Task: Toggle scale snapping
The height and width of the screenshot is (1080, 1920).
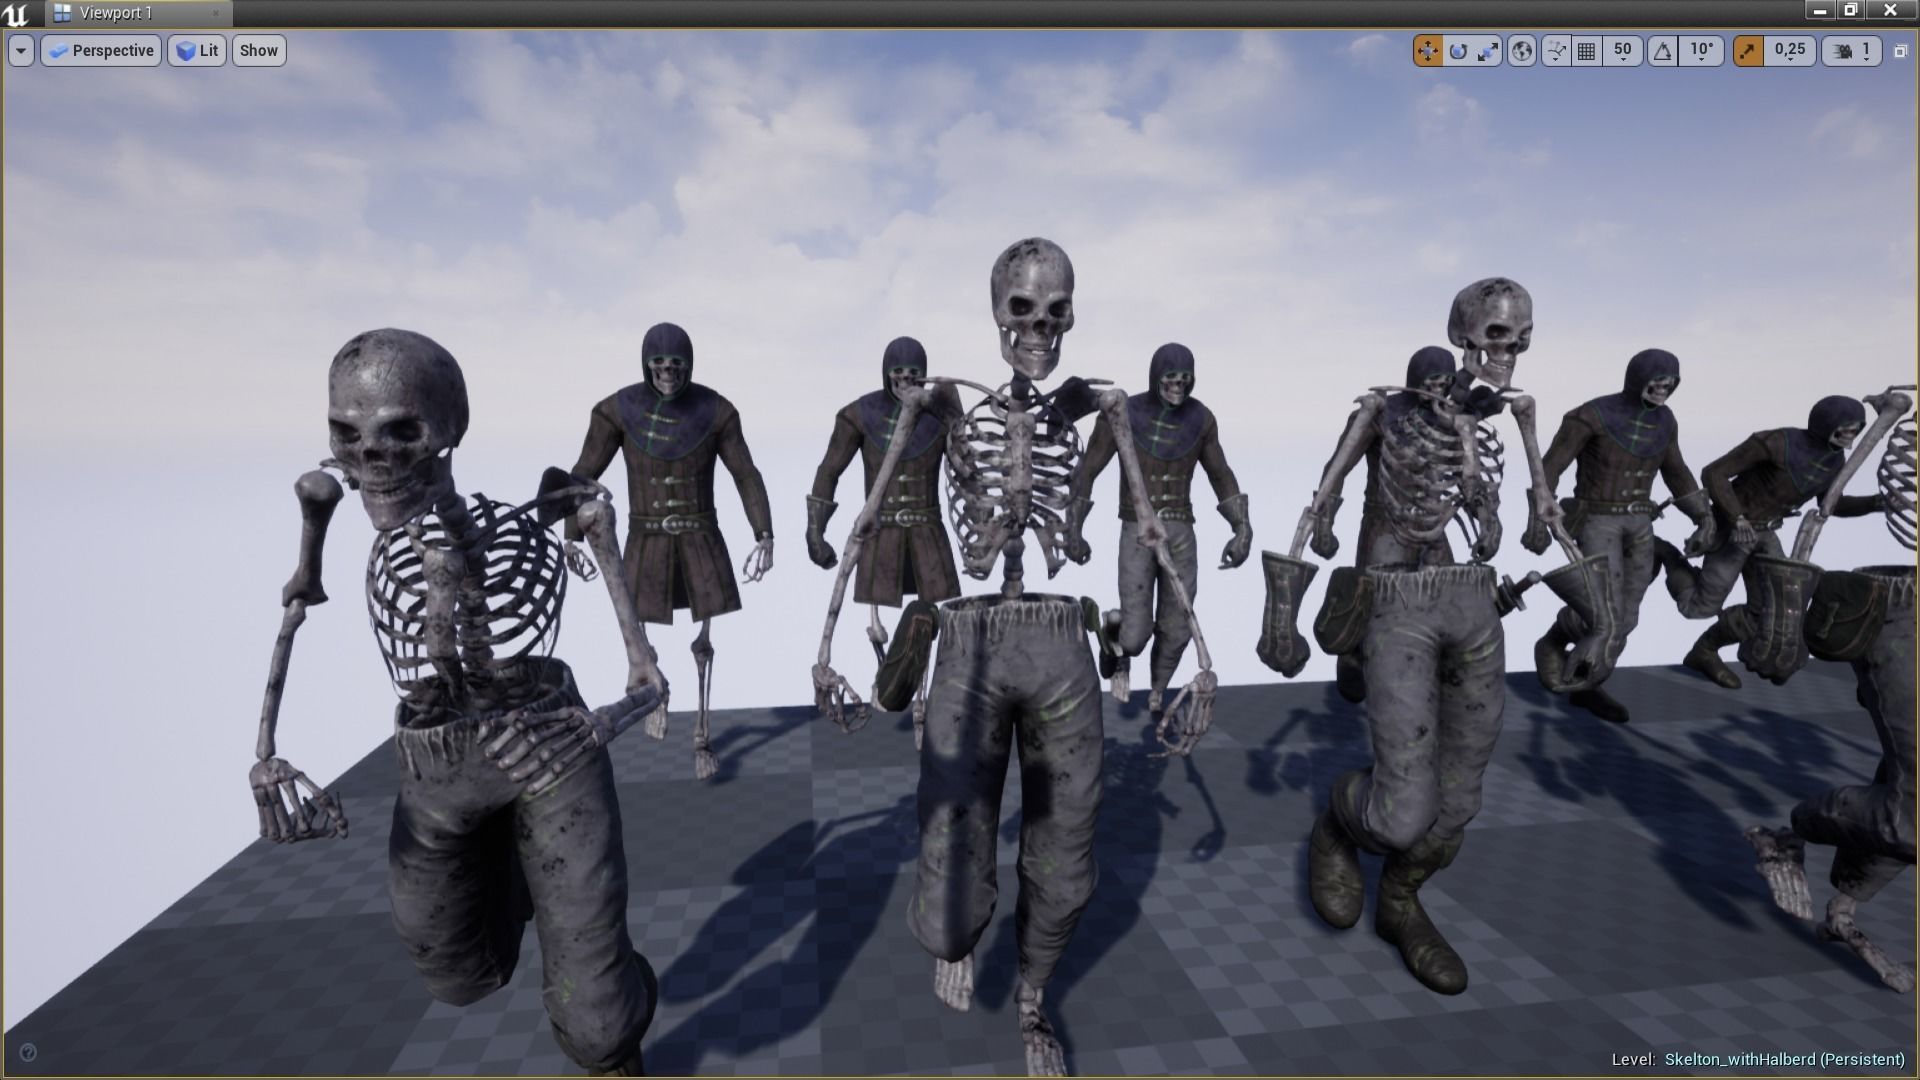Action: point(1748,50)
